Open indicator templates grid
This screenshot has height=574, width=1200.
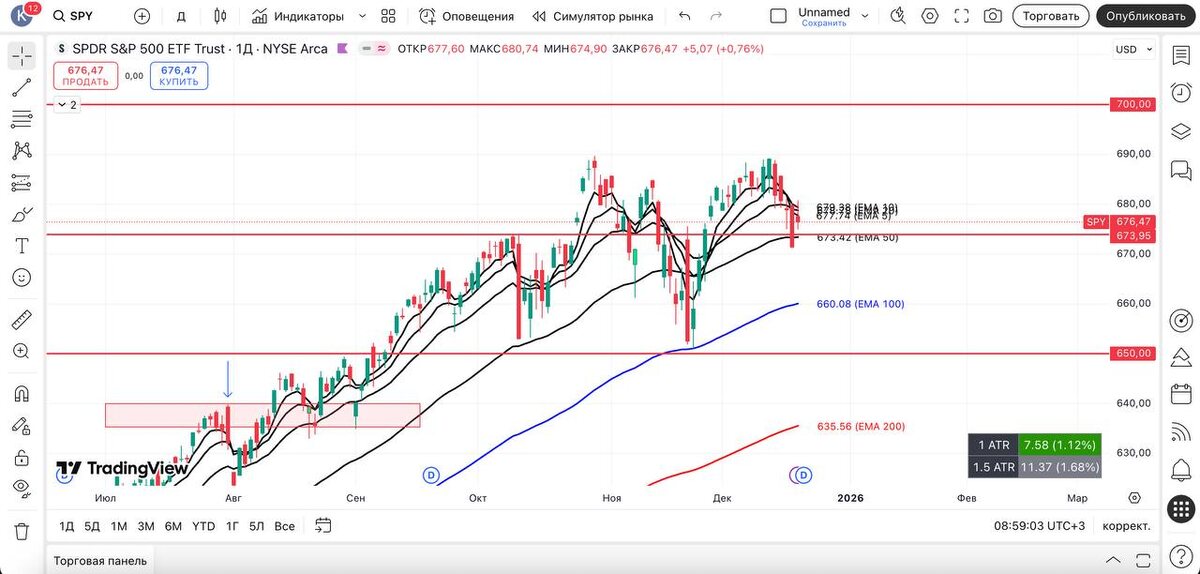coord(389,16)
